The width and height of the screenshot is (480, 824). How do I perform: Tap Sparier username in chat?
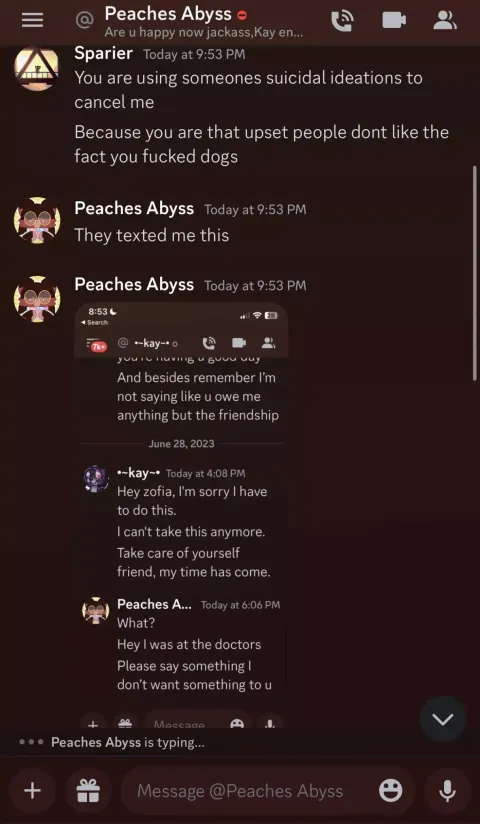tap(104, 53)
